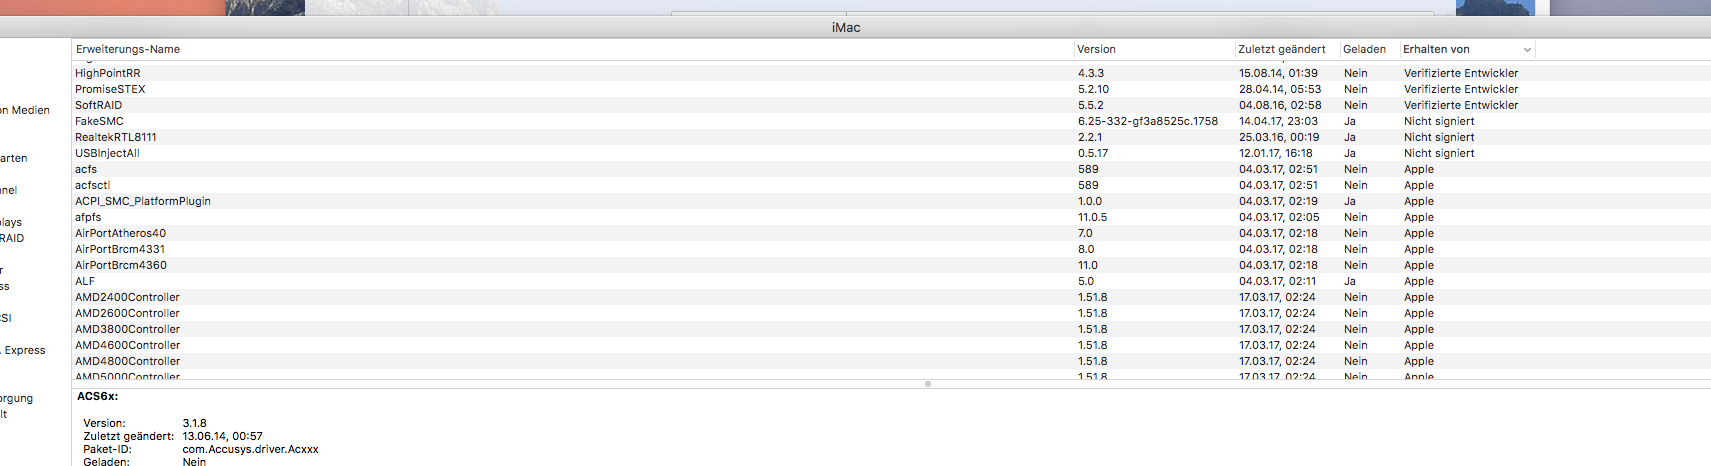Select RAID item in sidebar
1711x466 pixels.
click(x=12, y=238)
